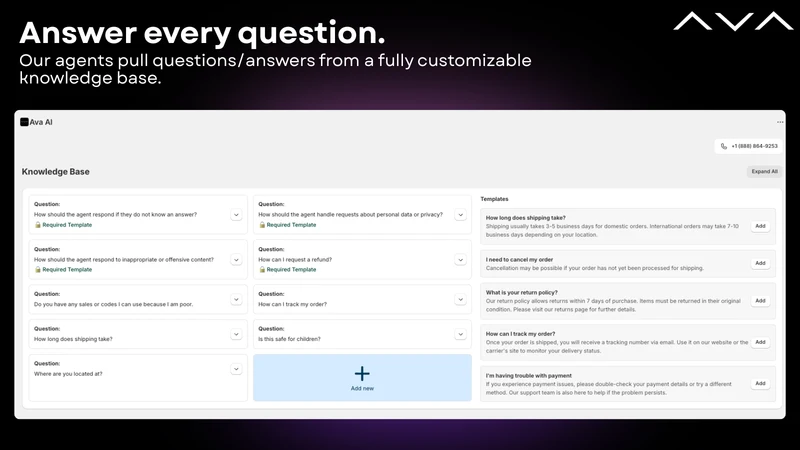Expand the 'Do you have any sales or codes' question
This screenshot has height=450, width=800.
236,299
